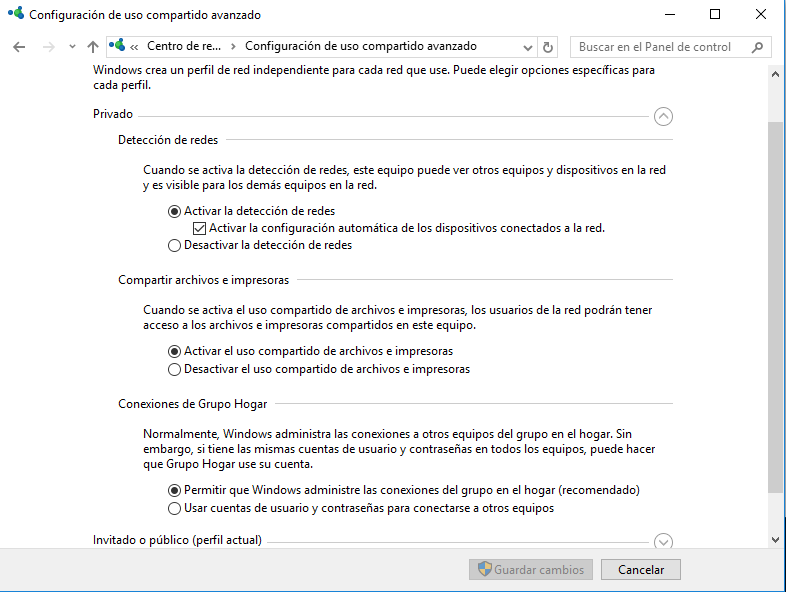Click the network icon in address bar
This screenshot has width=786, height=592.
[117, 46]
